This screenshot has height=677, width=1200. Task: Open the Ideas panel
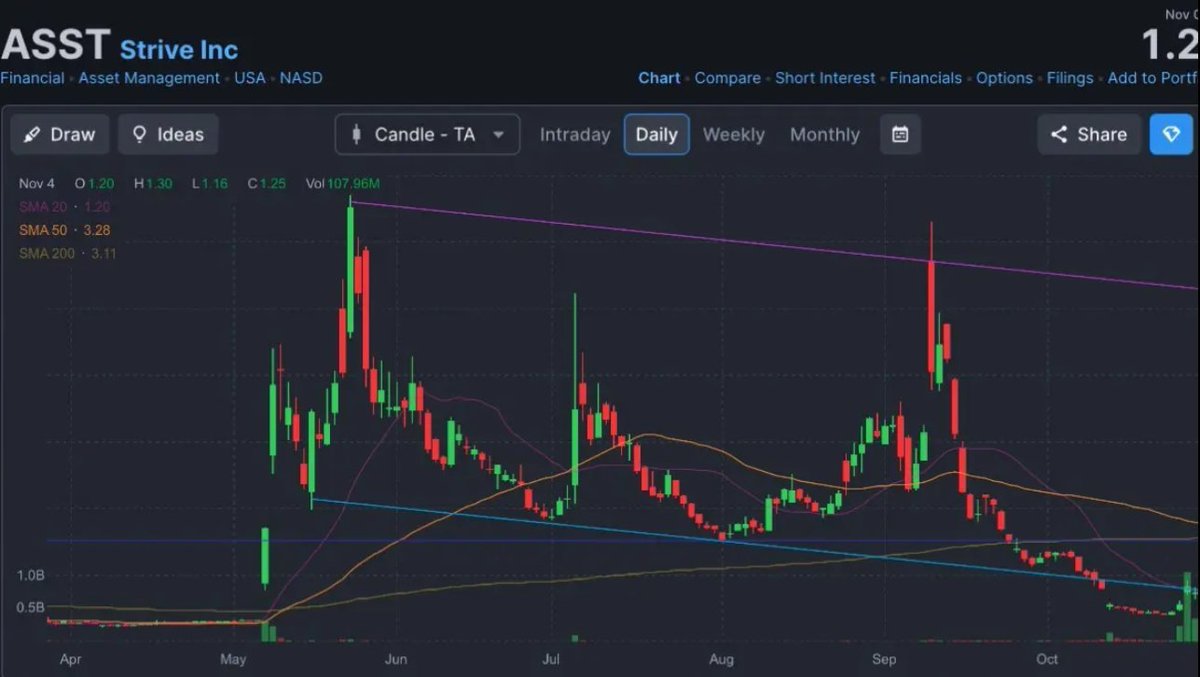tap(168, 134)
